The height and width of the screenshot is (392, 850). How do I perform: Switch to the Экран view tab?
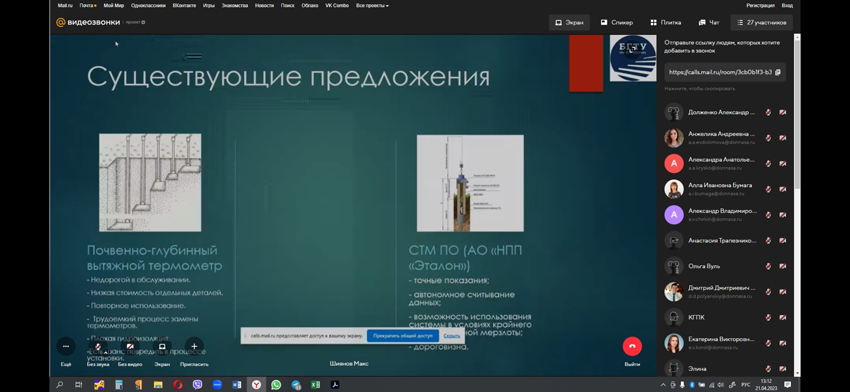pos(569,23)
